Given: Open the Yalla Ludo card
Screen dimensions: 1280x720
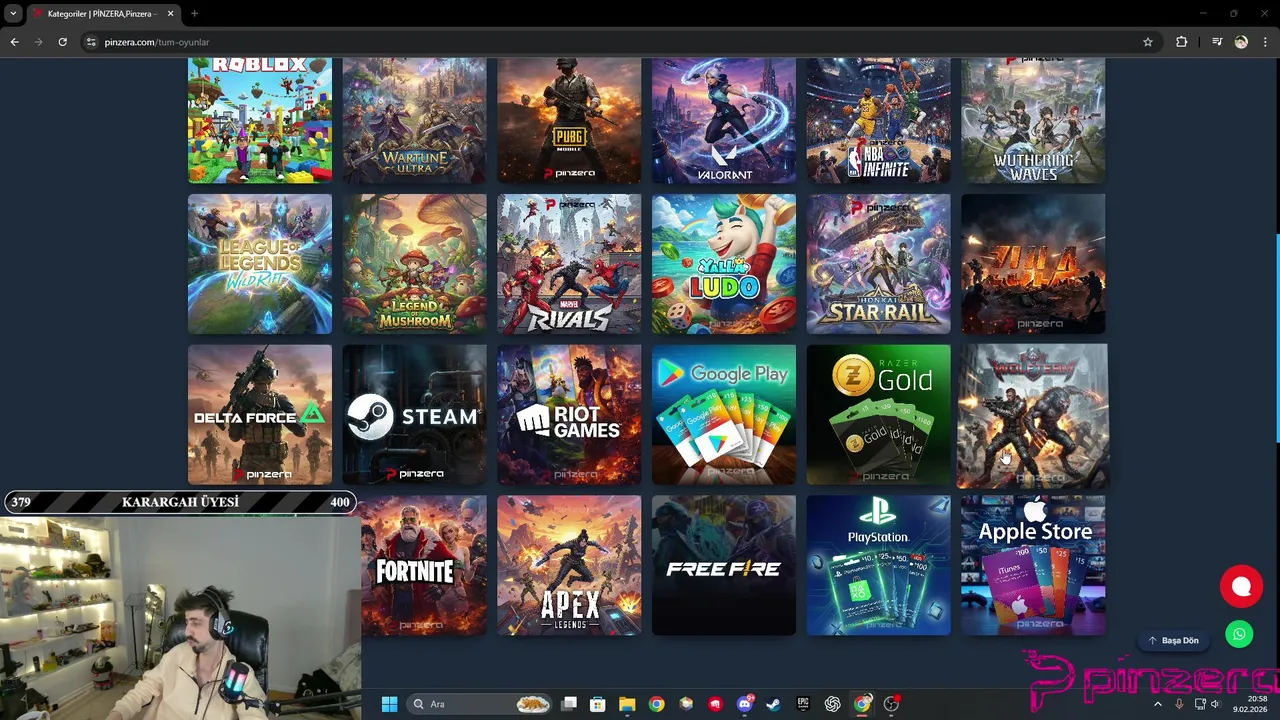Looking at the screenshot, I should coord(724,264).
